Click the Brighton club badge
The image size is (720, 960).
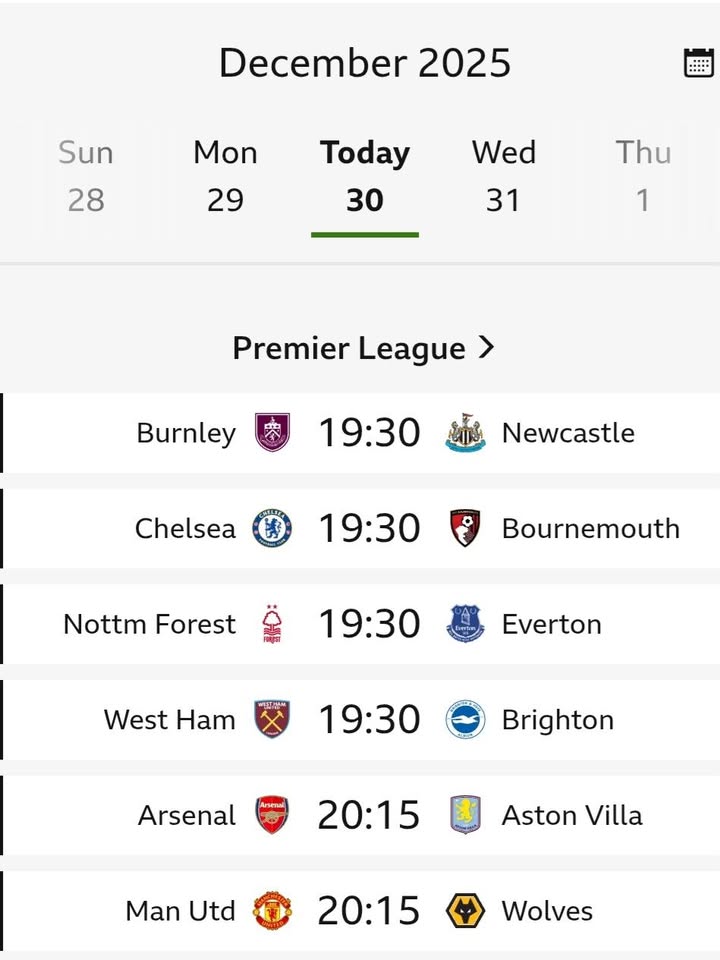[x=465, y=720]
